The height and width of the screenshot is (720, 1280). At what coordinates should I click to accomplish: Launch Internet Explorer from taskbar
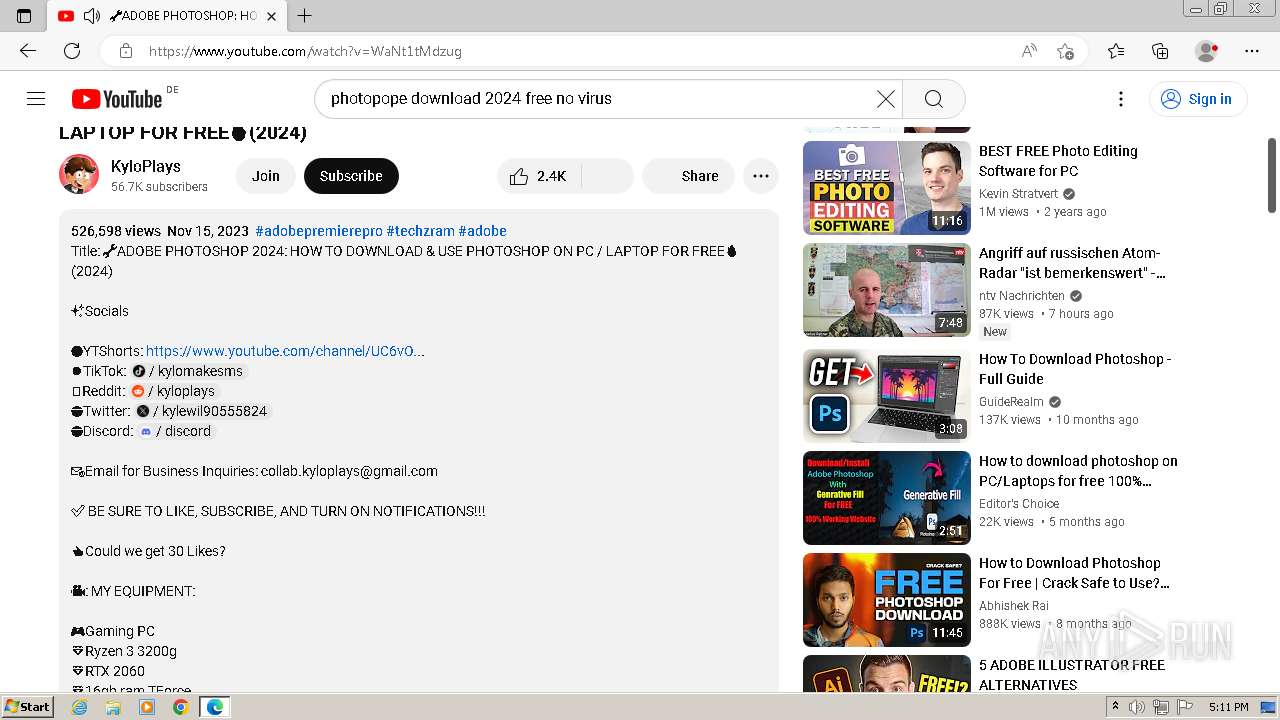point(79,707)
